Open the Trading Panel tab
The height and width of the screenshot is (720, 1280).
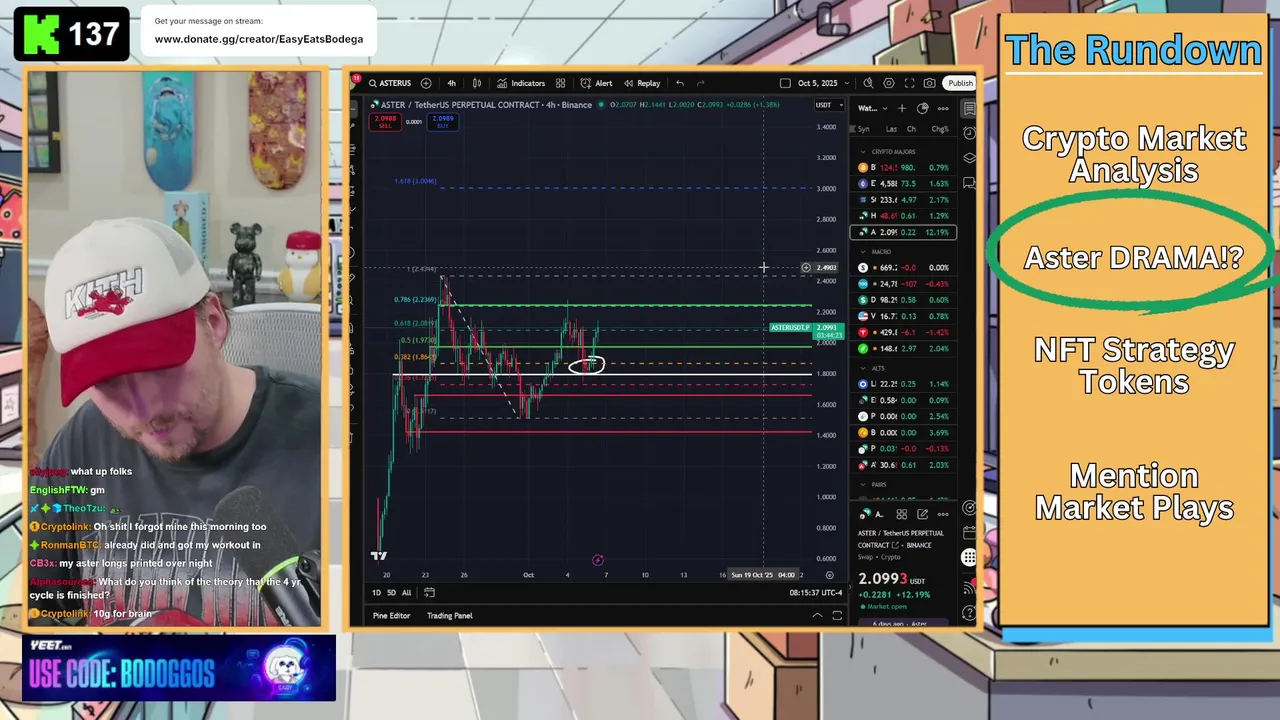click(x=450, y=615)
